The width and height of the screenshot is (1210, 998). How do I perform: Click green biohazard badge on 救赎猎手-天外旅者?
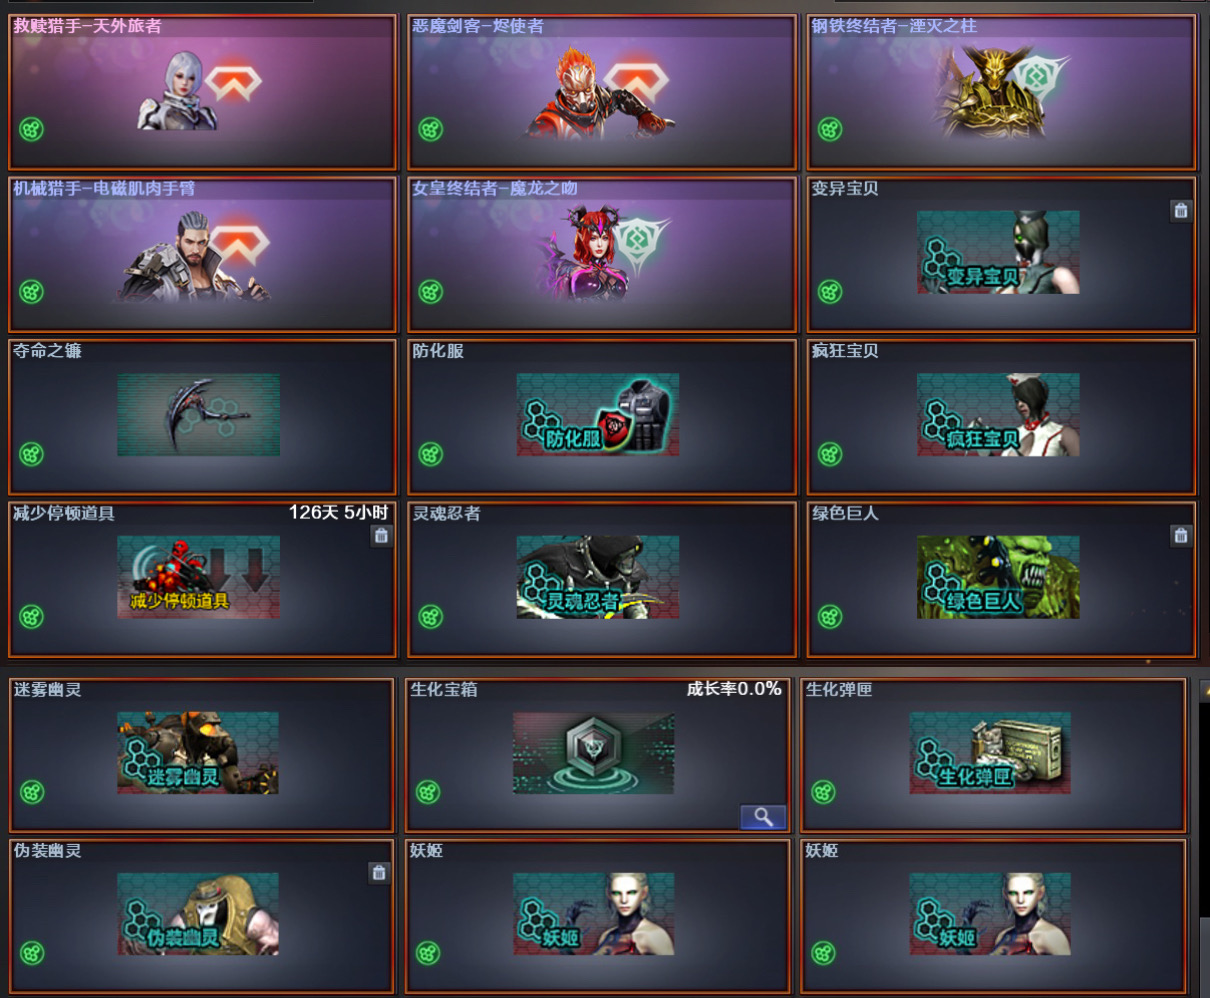coord(32,129)
